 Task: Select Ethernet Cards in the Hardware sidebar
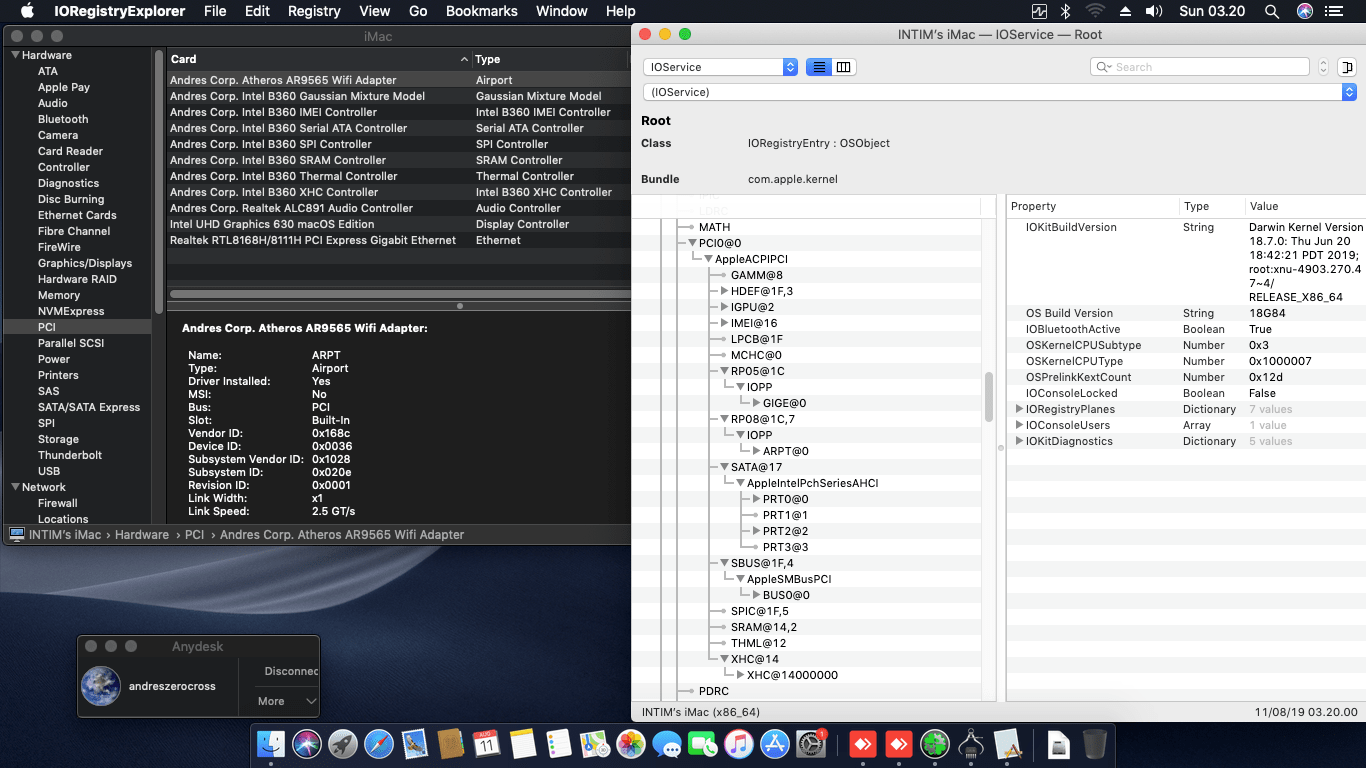(x=77, y=215)
